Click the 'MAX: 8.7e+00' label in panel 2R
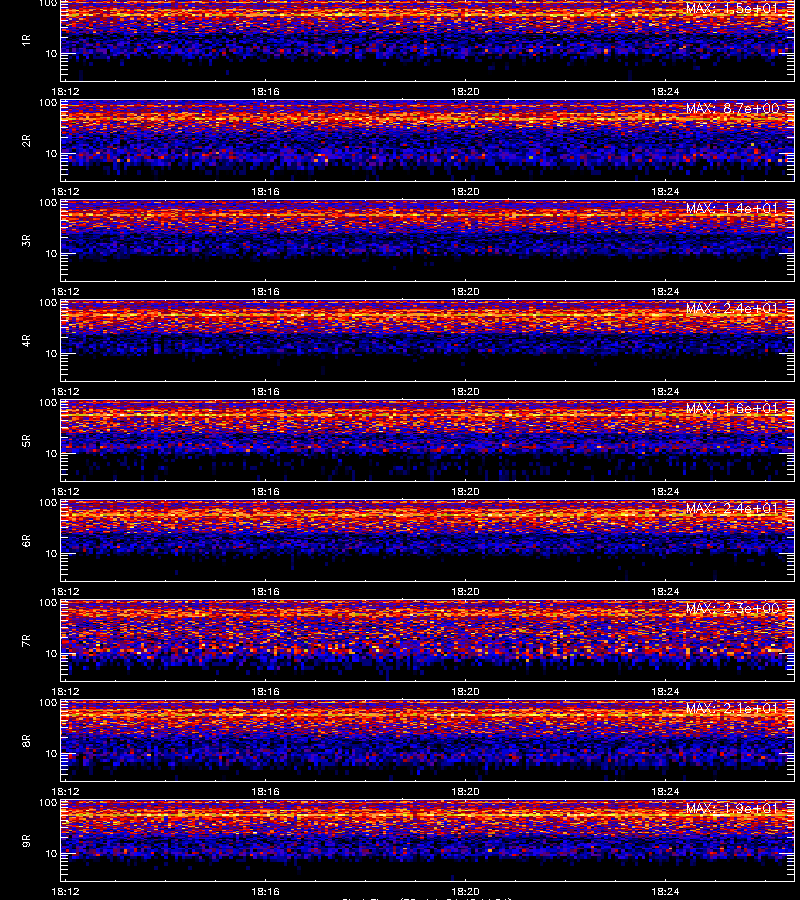Screen dimensions: 800x900 [732, 108]
